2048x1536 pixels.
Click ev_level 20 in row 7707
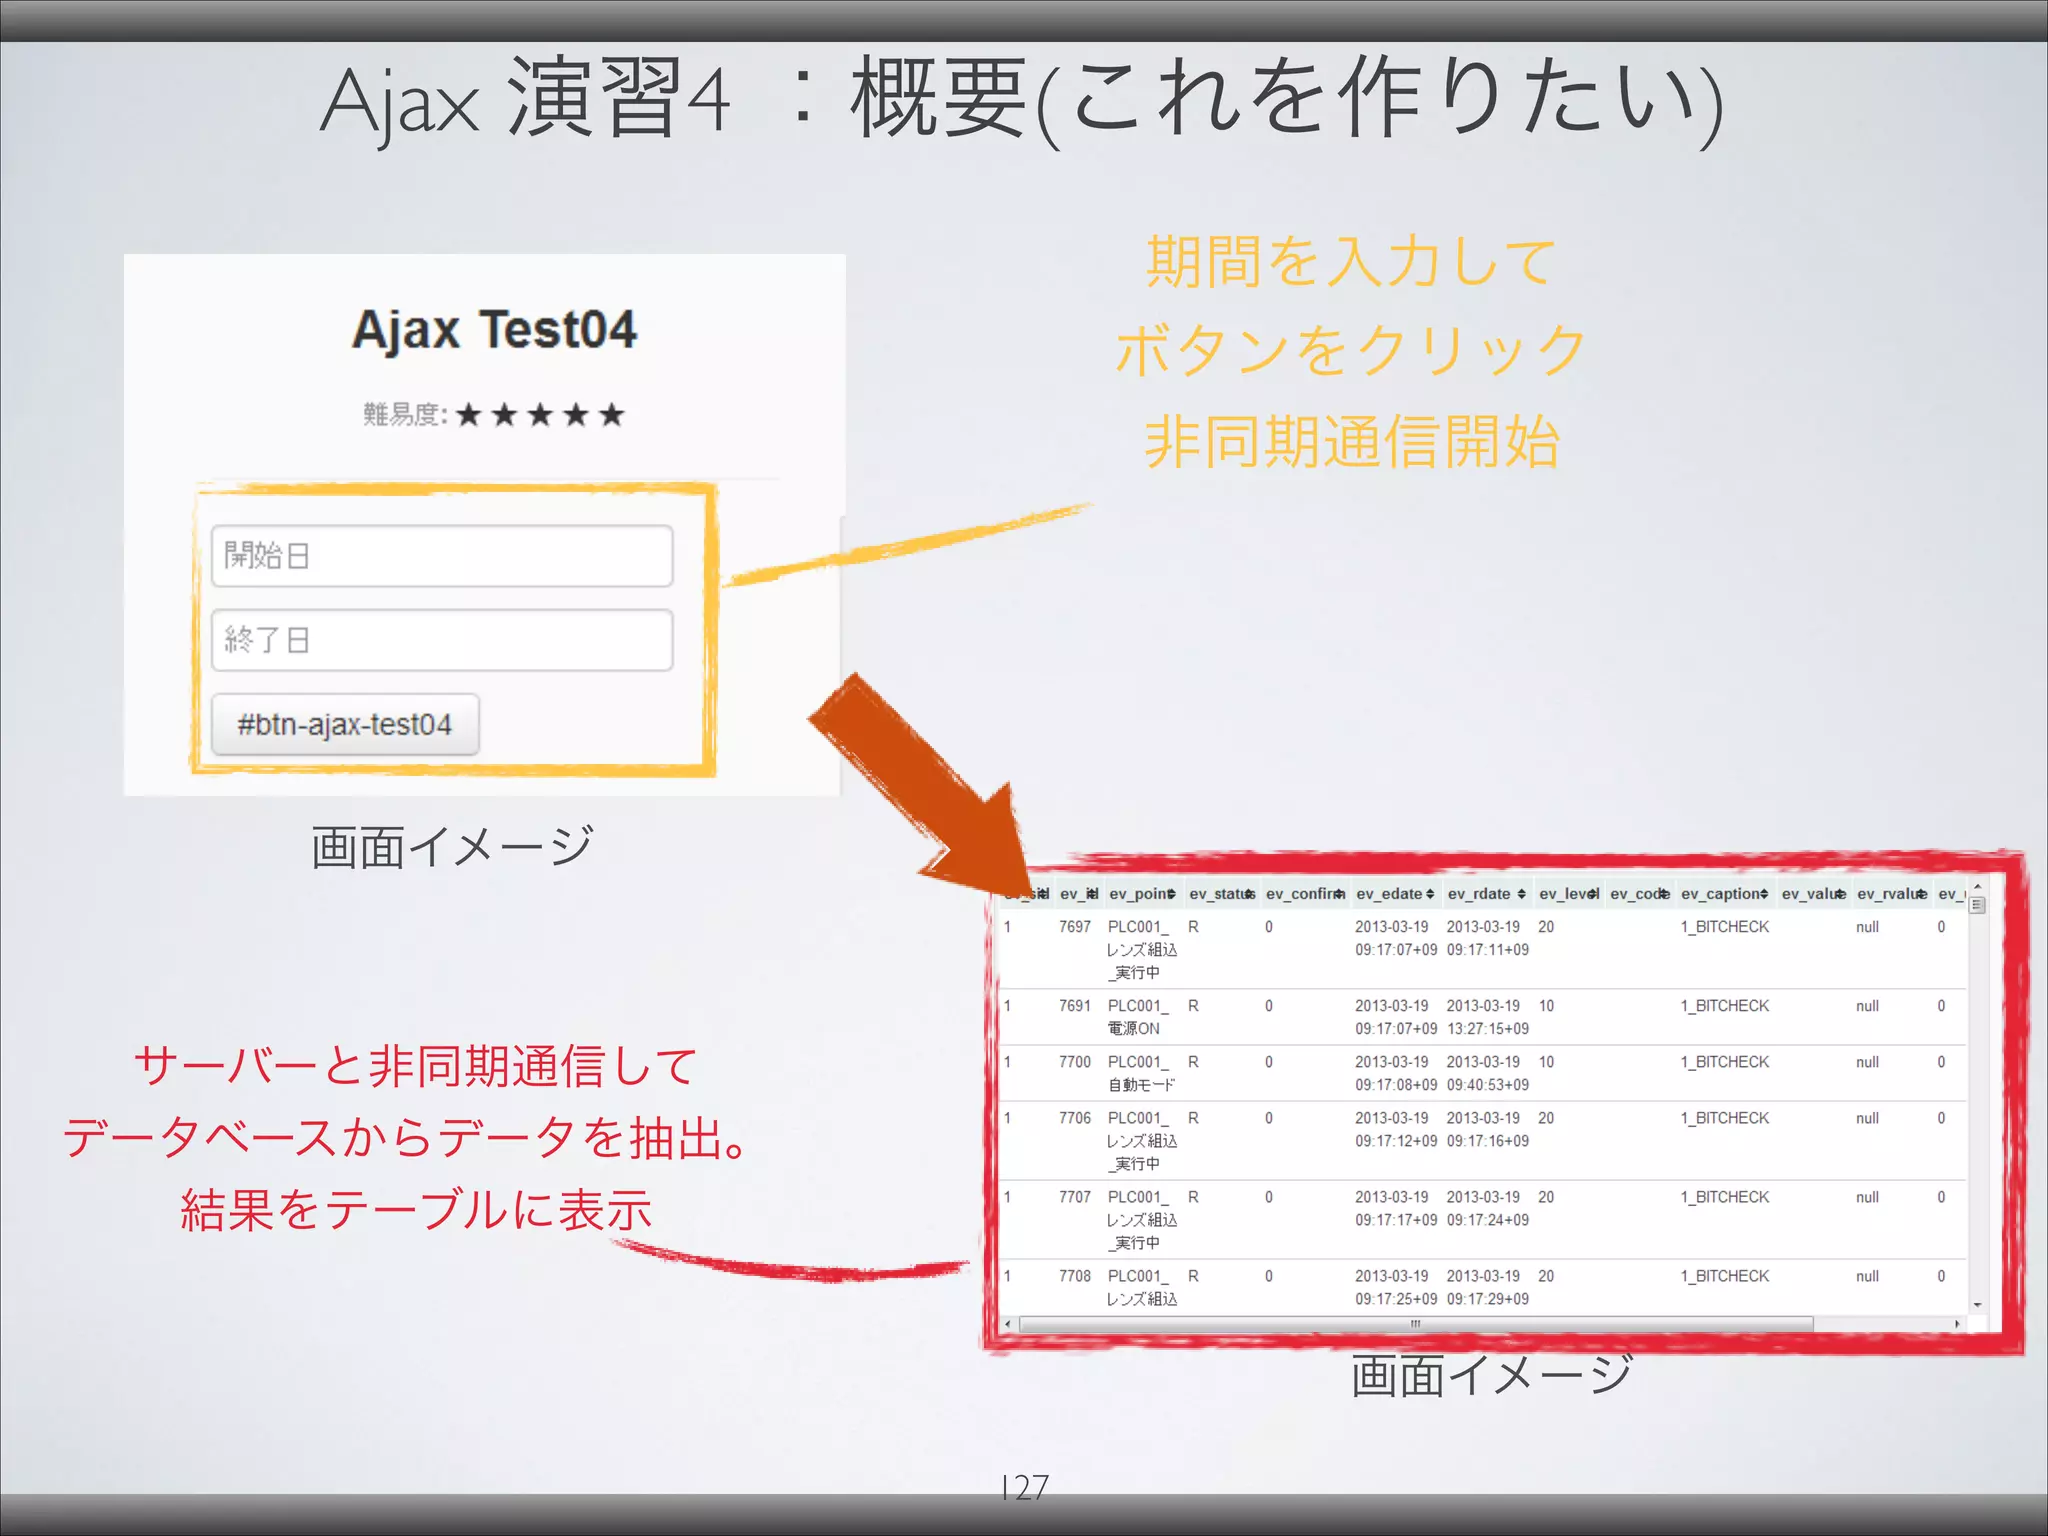pyautogui.click(x=1546, y=1197)
